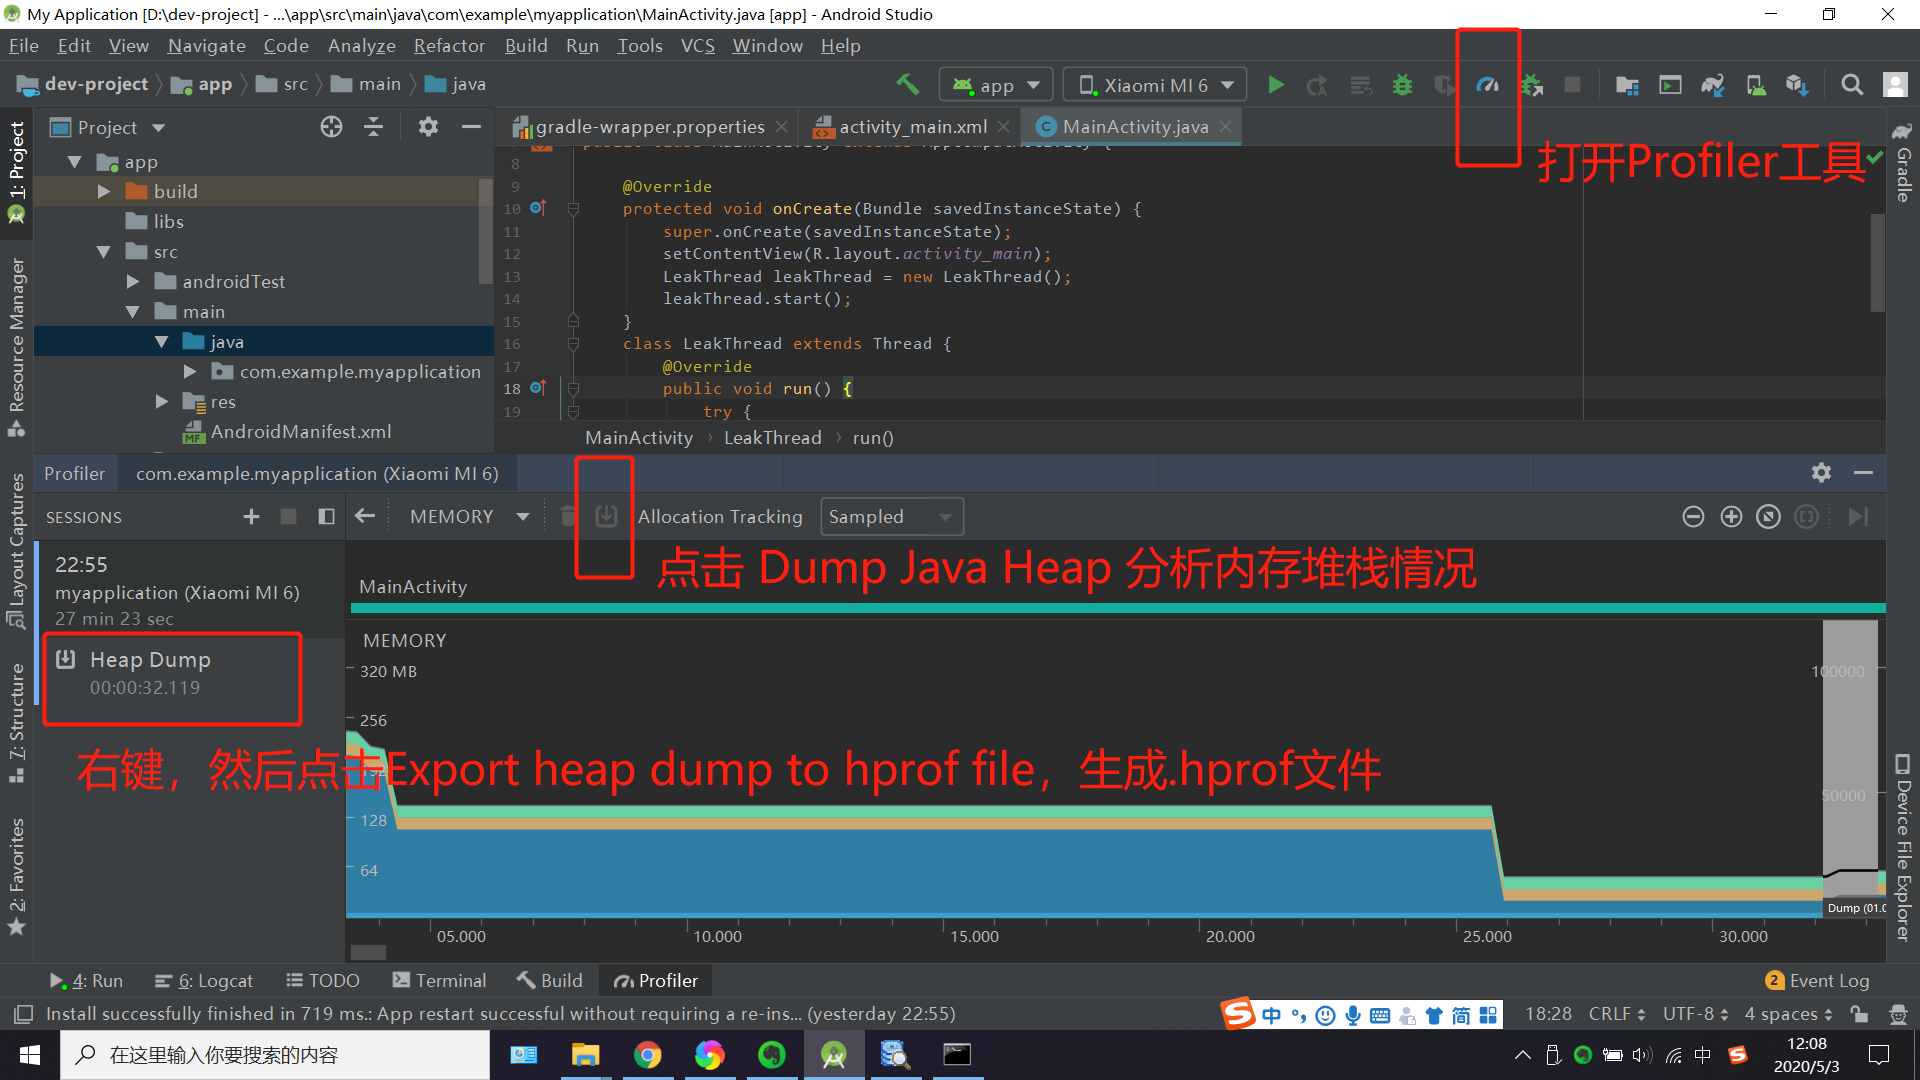This screenshot has height=1080, width=1920.
Task: Click the Windows taskbar search box
Action: click(x=275, y=1055)
